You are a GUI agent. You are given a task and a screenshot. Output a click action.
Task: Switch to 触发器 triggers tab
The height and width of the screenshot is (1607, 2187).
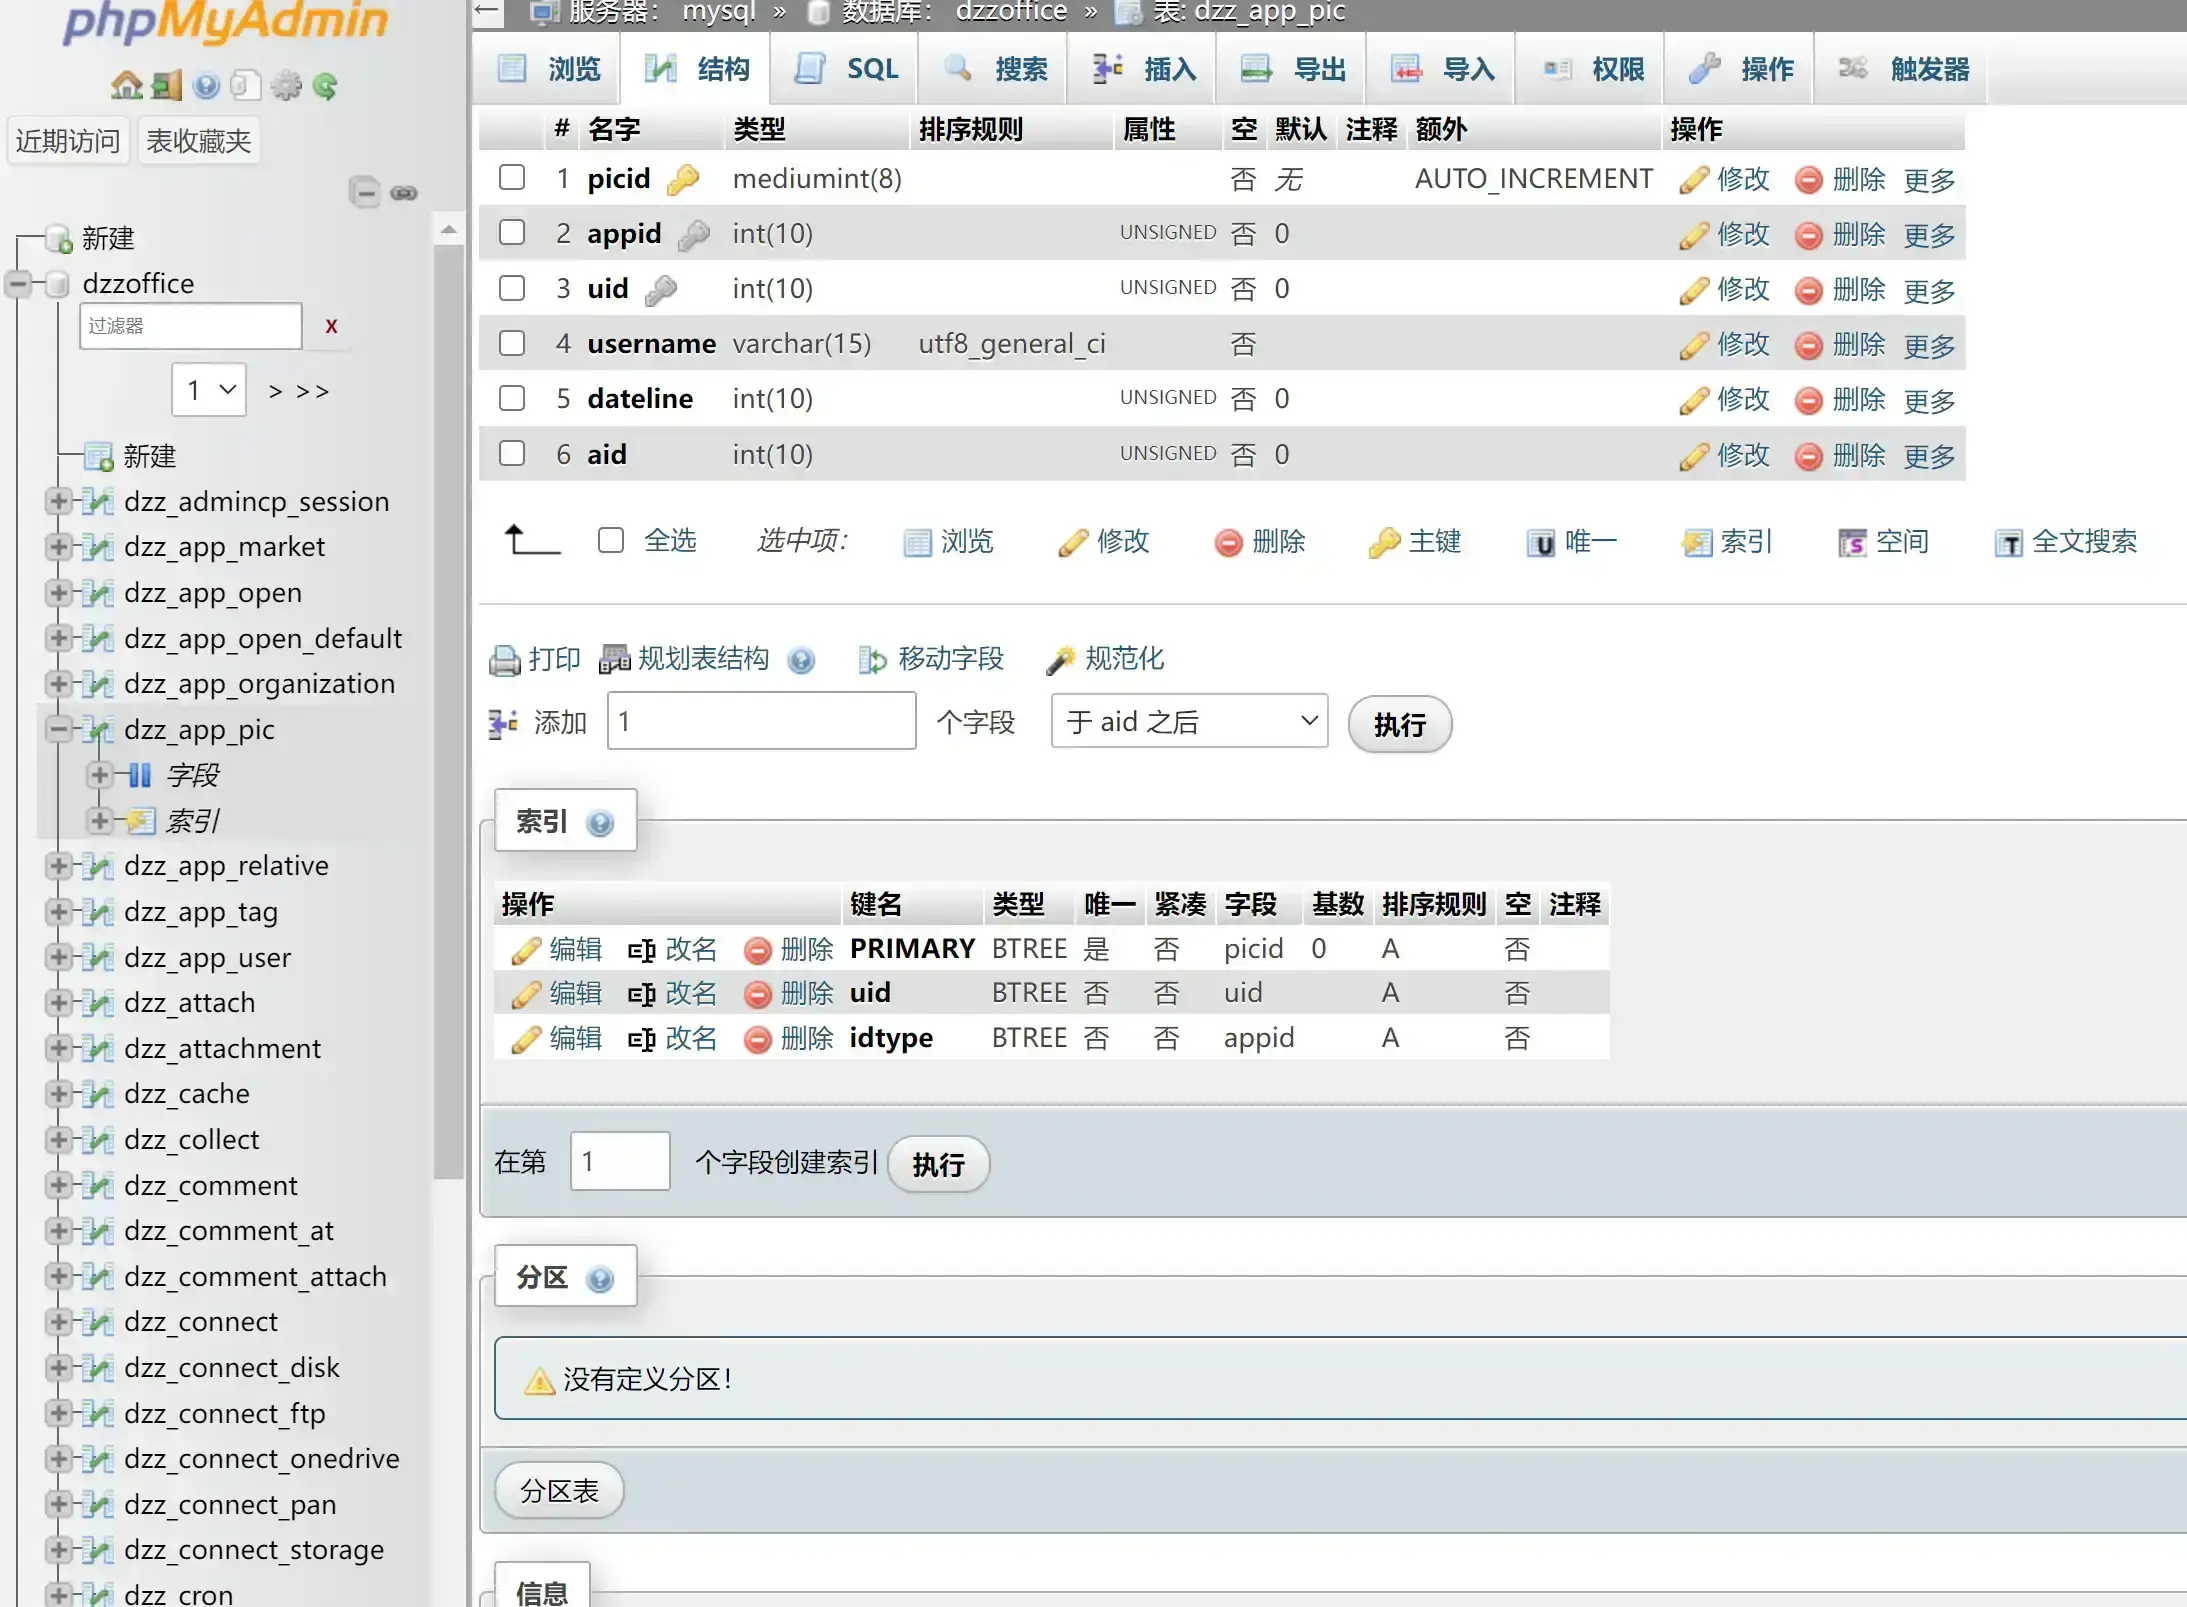1903,69
